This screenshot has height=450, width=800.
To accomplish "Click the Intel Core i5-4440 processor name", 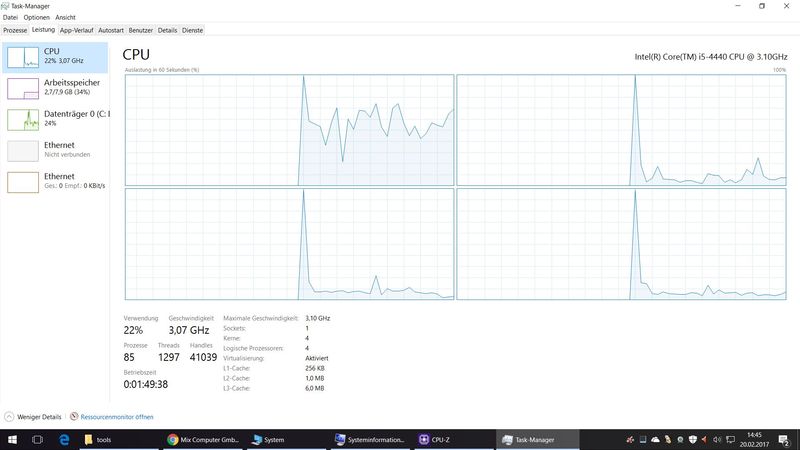I will 710,57.
